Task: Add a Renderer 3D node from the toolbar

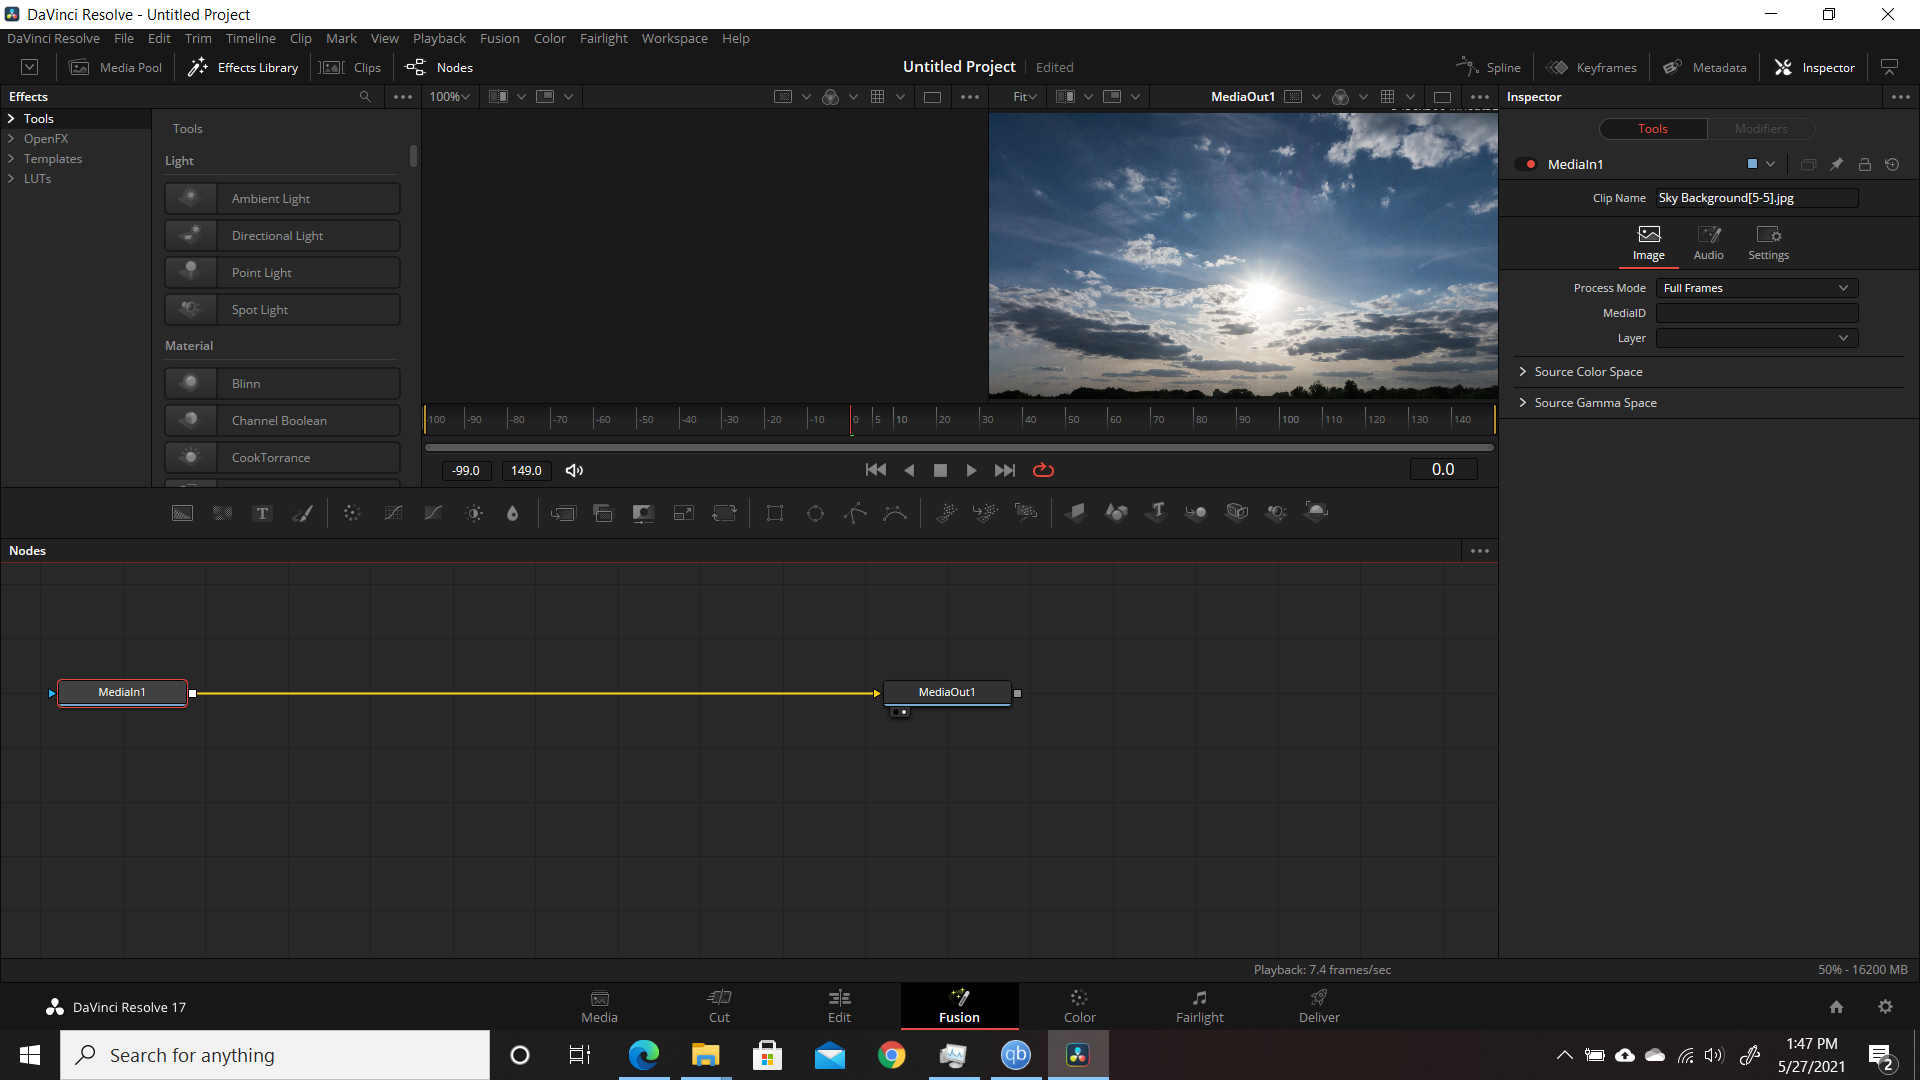Action: (x=1317, y=512)
